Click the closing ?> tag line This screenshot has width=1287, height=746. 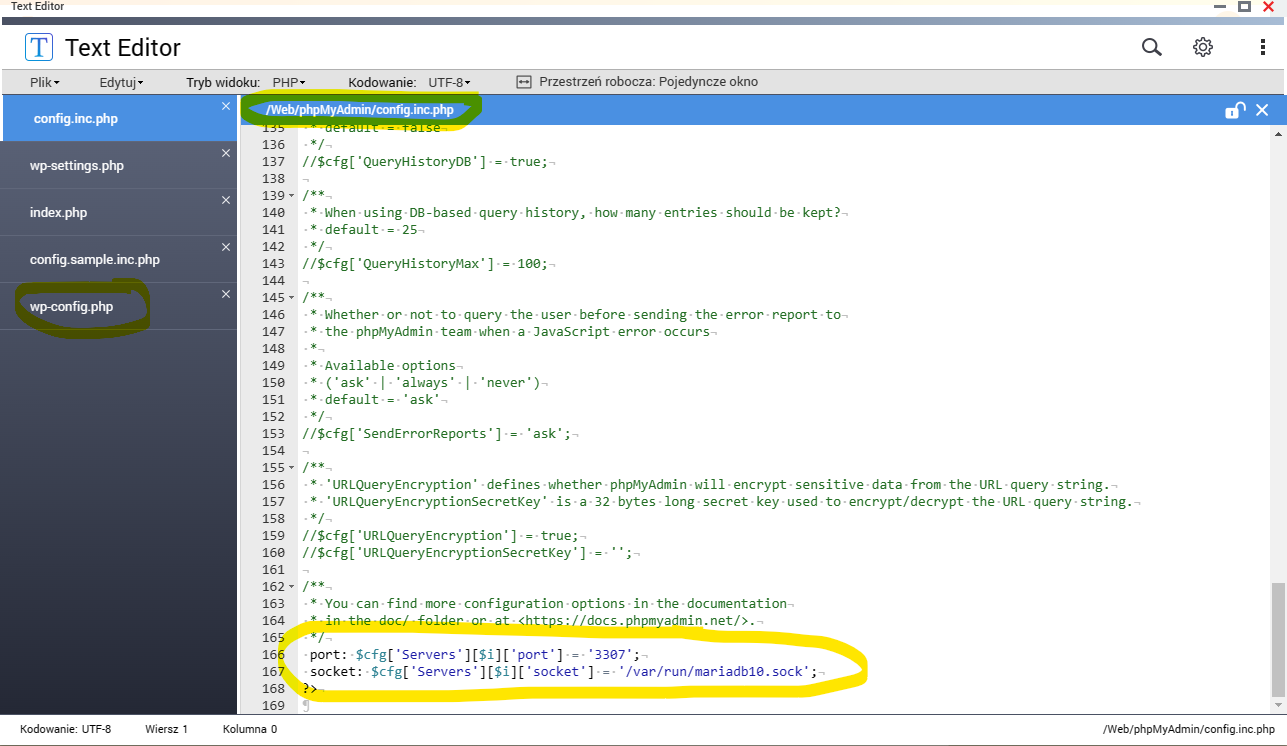(x=312, y=689)
